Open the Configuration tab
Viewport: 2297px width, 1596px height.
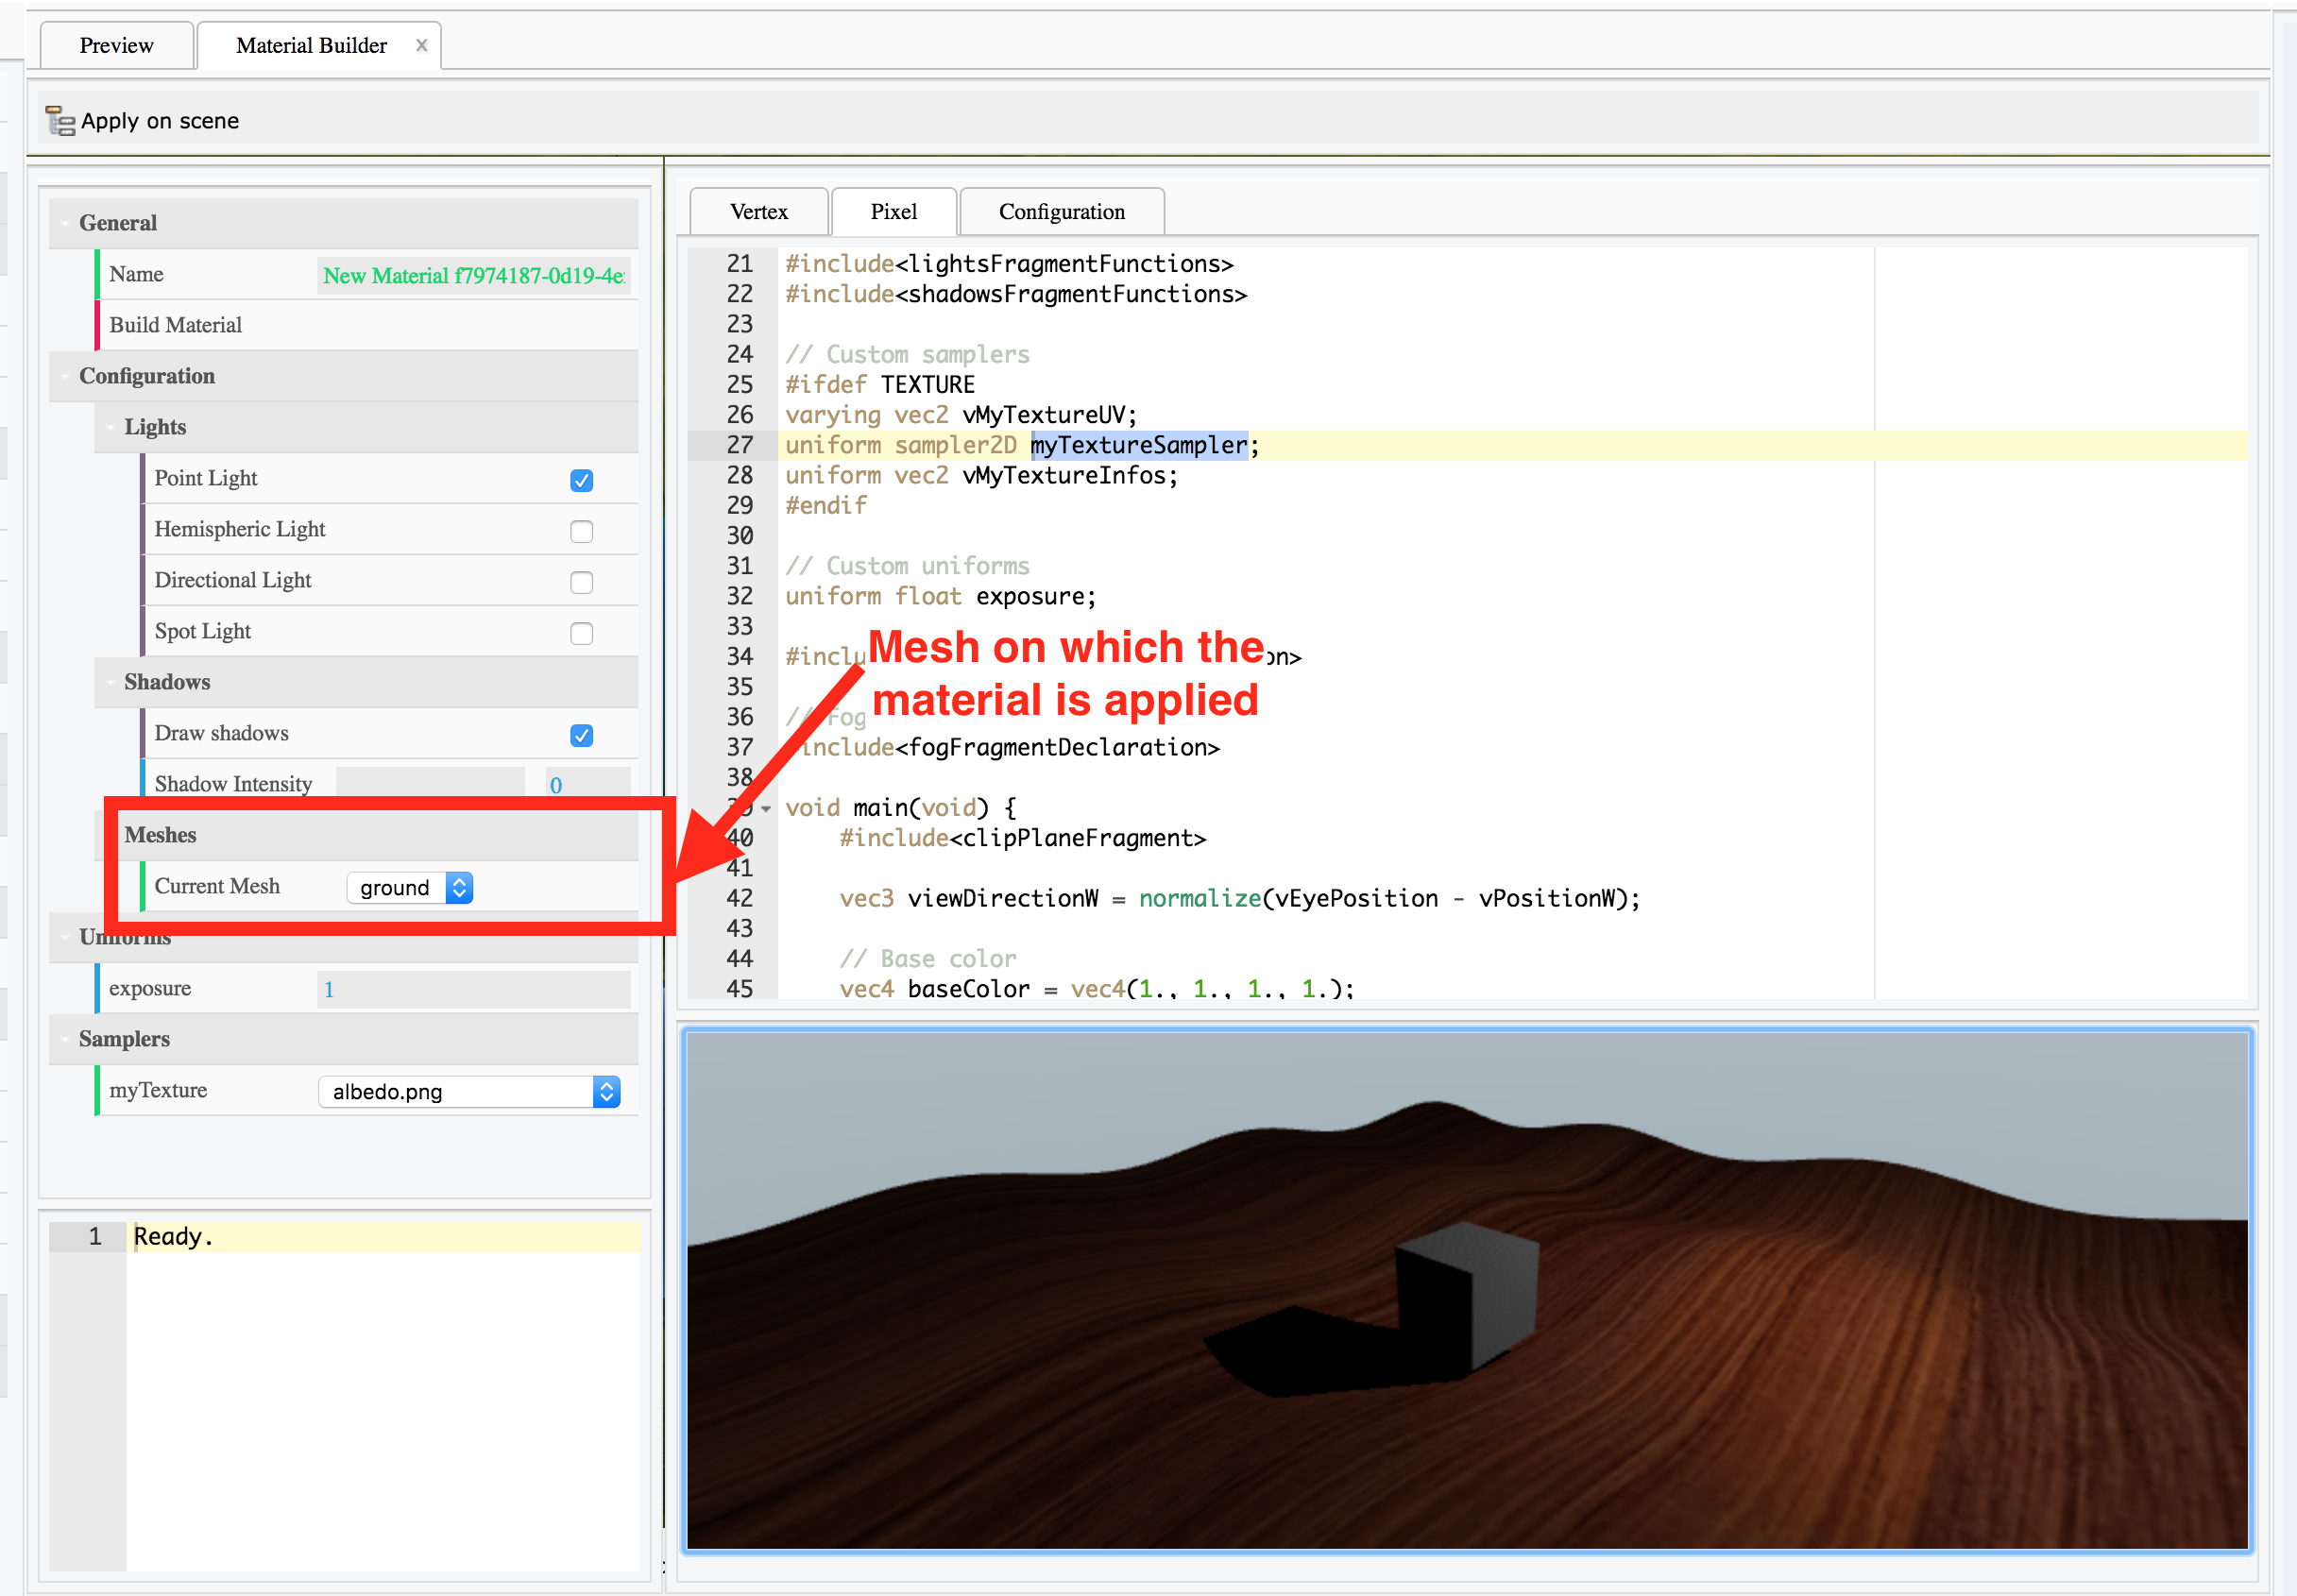coord(1061,212)
